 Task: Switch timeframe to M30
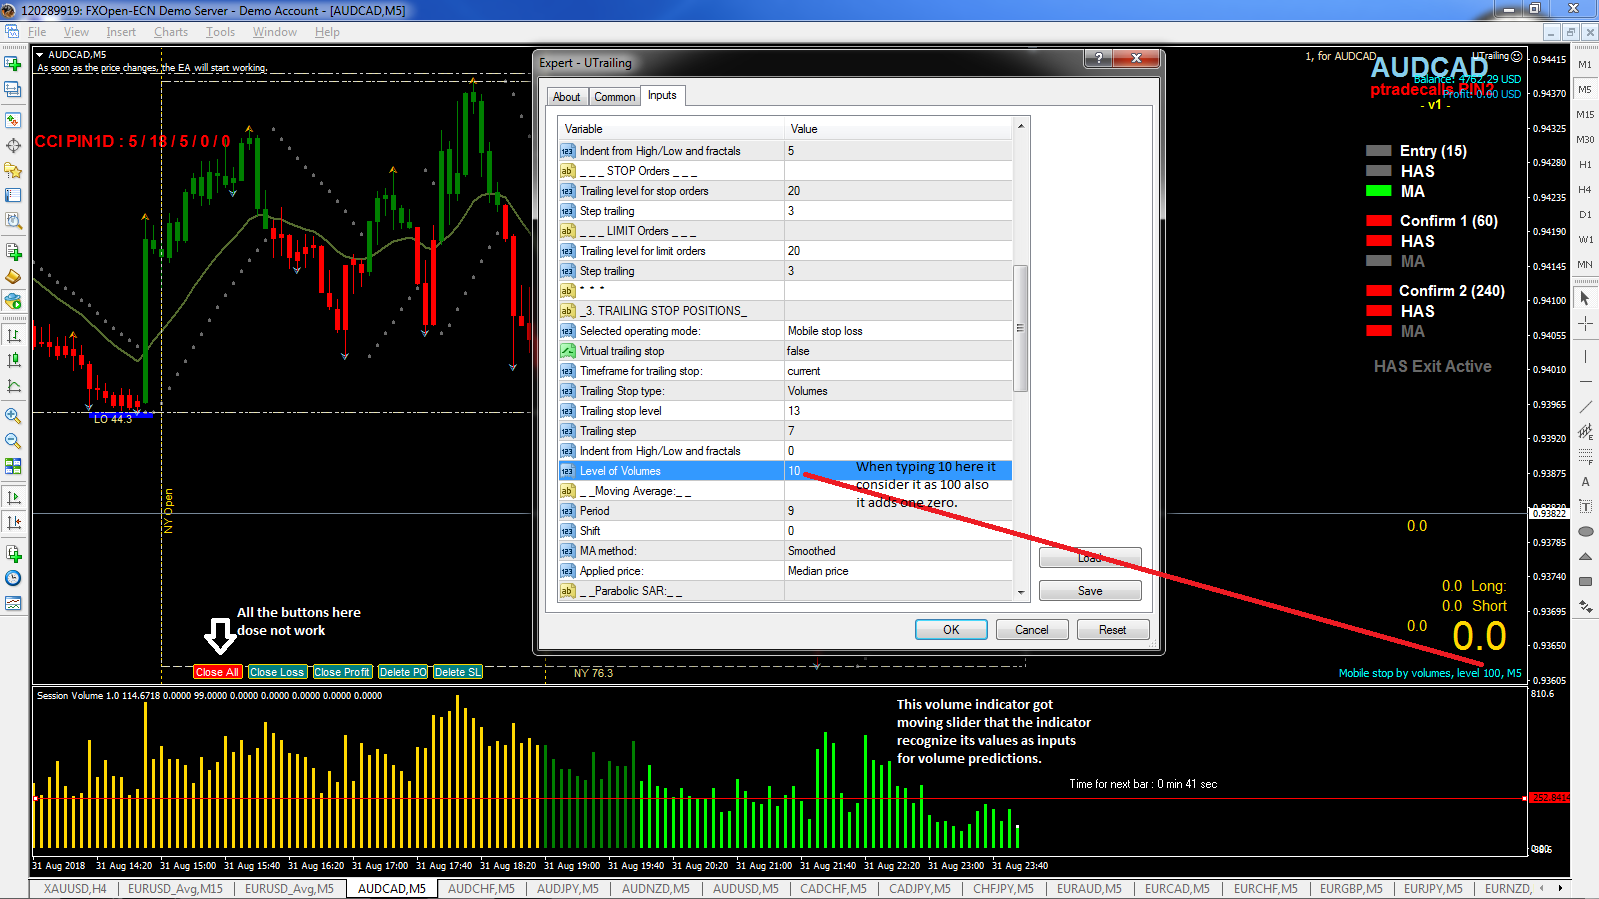coord(1585,140)
